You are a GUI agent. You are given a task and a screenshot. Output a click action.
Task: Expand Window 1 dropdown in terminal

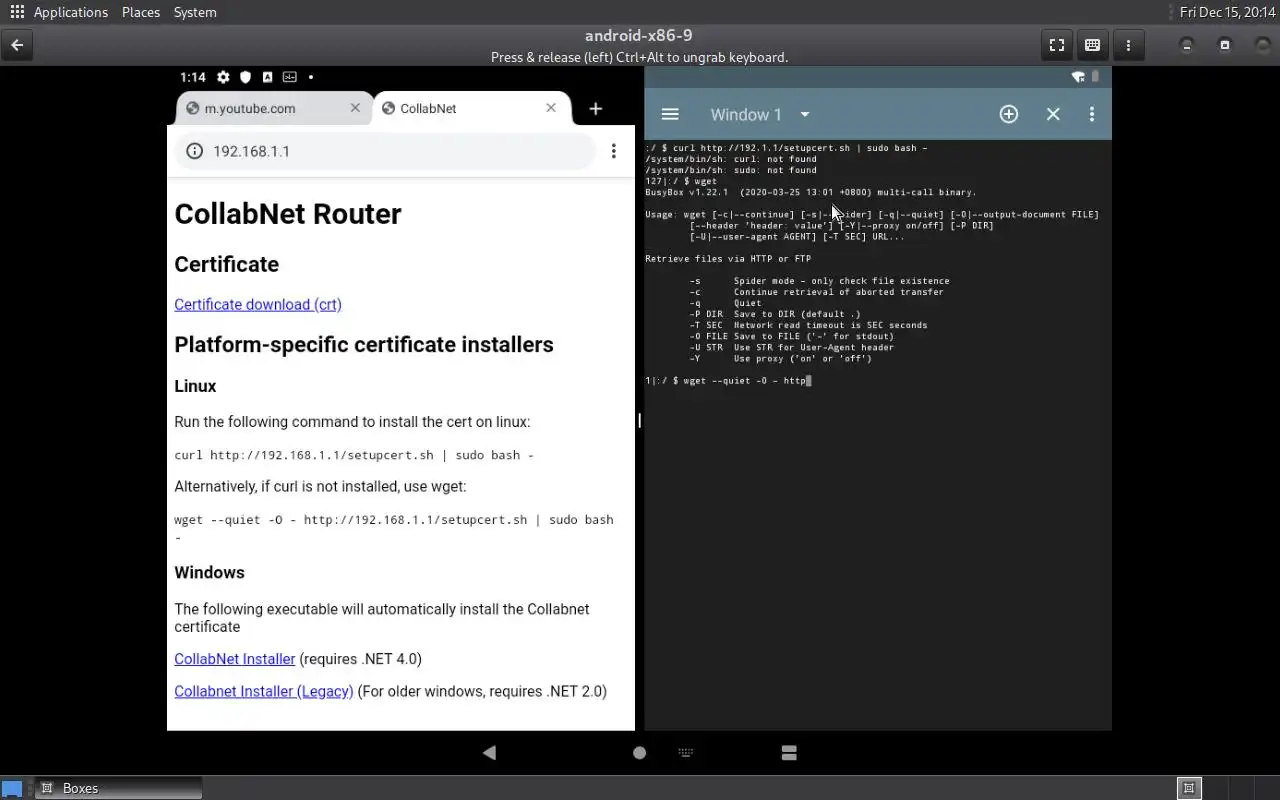point(805,114)
